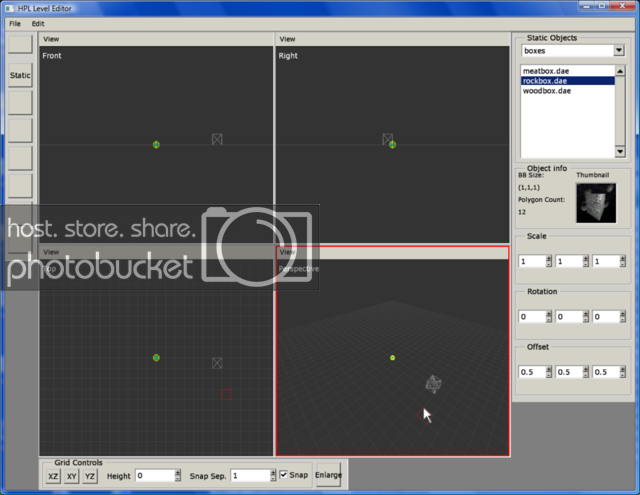The image size is (640, 495).
Task: Click the grid Height input field
Action: click(155, 476)
